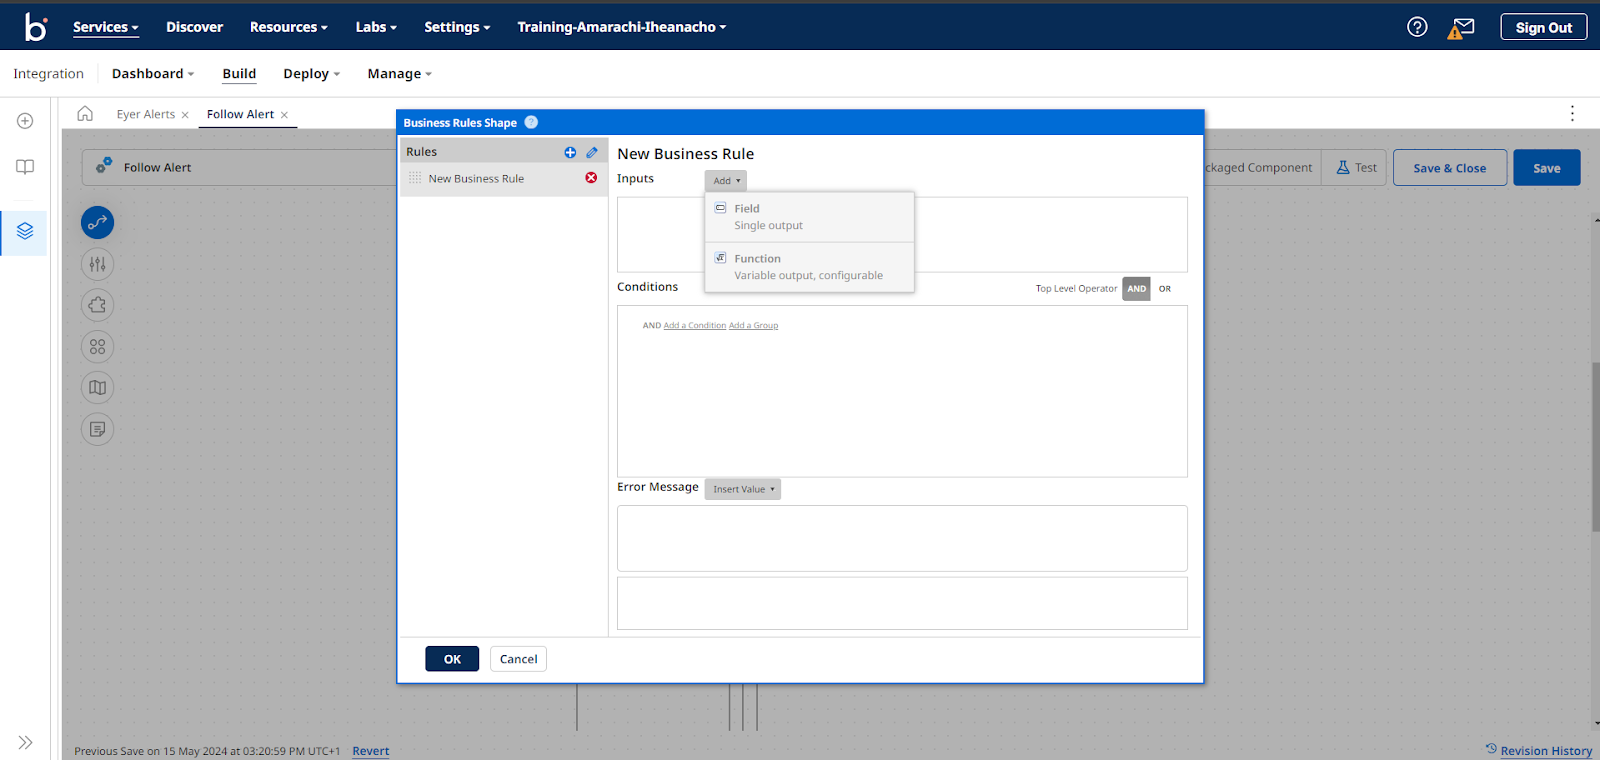Open the Add inputs dropdown
Viewport: 1600px width, 760px height.
726,180
